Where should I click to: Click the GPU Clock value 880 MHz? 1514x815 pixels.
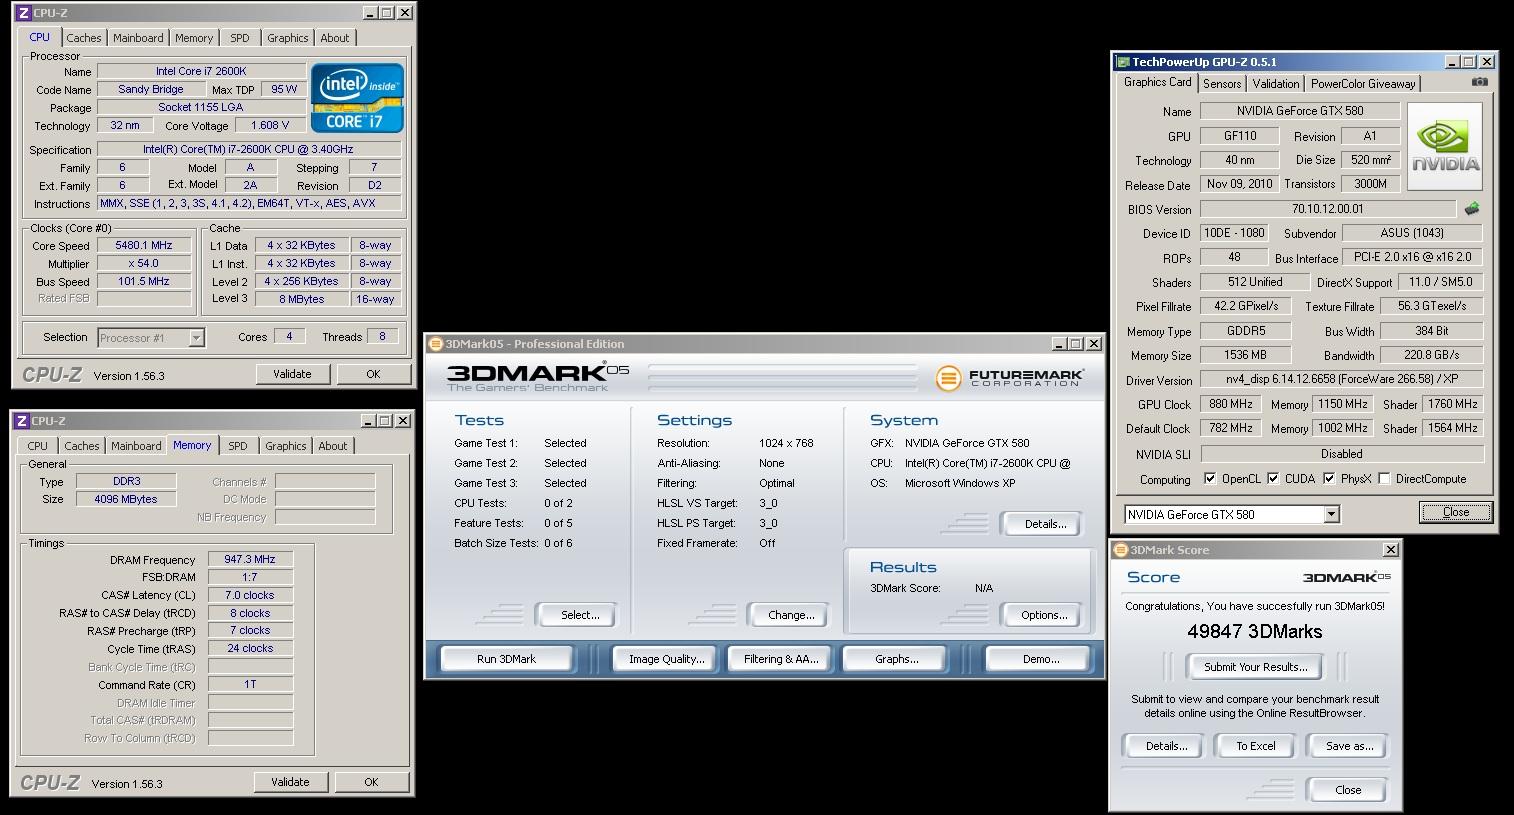tap(1231, 404)
